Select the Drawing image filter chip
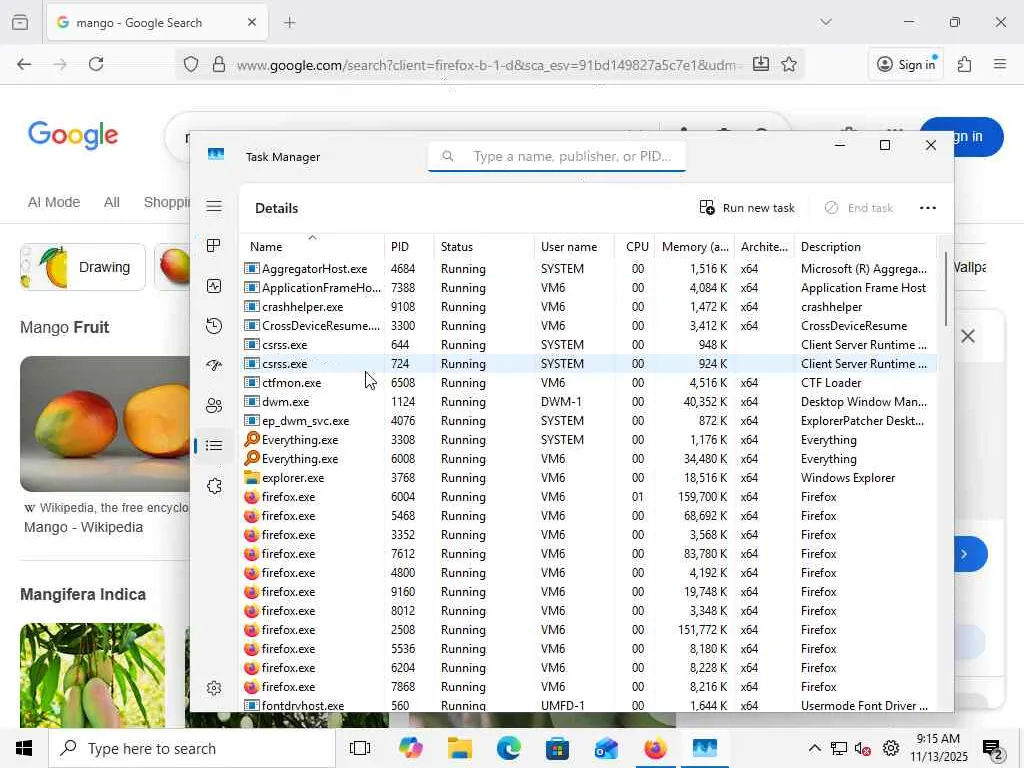 pos(83,267)
